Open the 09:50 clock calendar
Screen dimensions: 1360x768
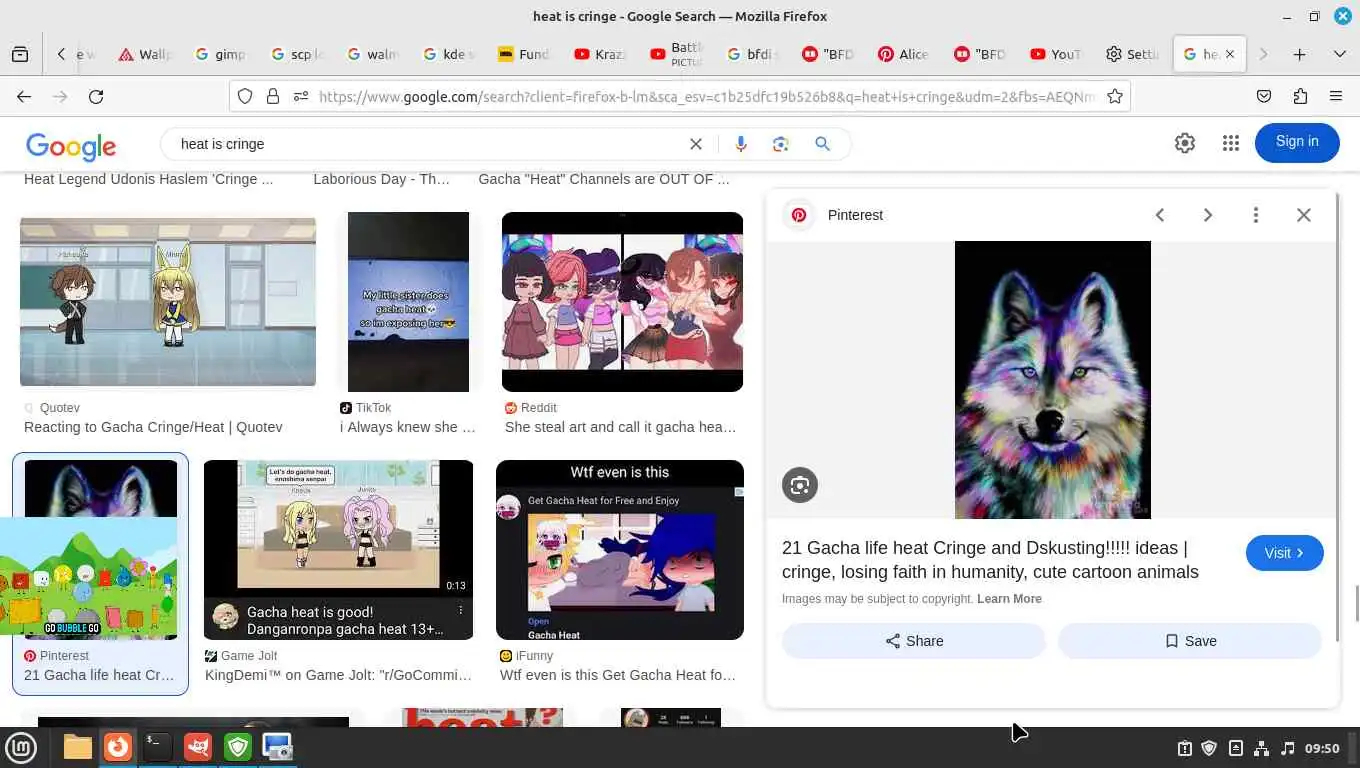point(1322,748)
